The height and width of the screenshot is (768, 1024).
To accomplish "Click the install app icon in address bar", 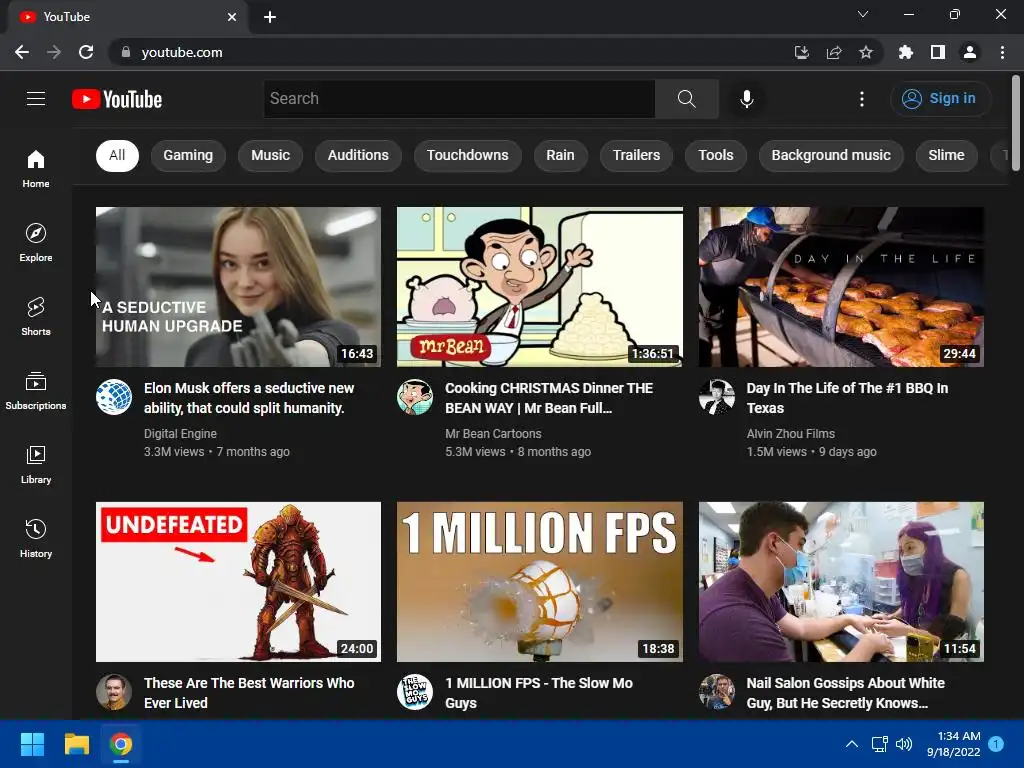I will pyautogui.click(x=801, y=52).
